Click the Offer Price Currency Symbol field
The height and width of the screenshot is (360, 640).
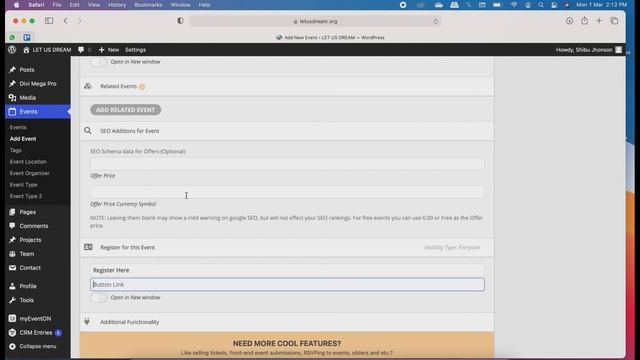[x=287, y=192]
